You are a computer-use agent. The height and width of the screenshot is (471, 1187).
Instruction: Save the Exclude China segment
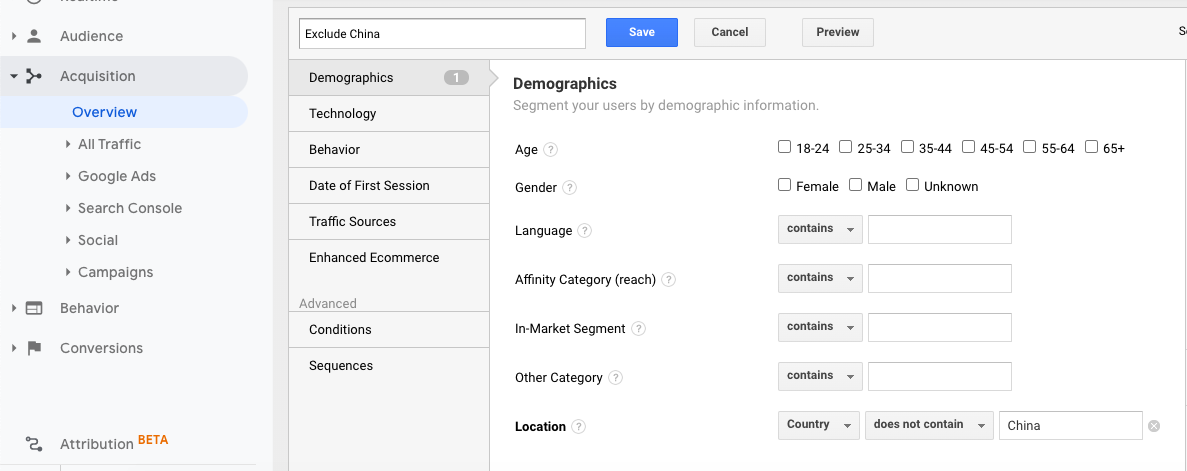[x=641, y=32]
